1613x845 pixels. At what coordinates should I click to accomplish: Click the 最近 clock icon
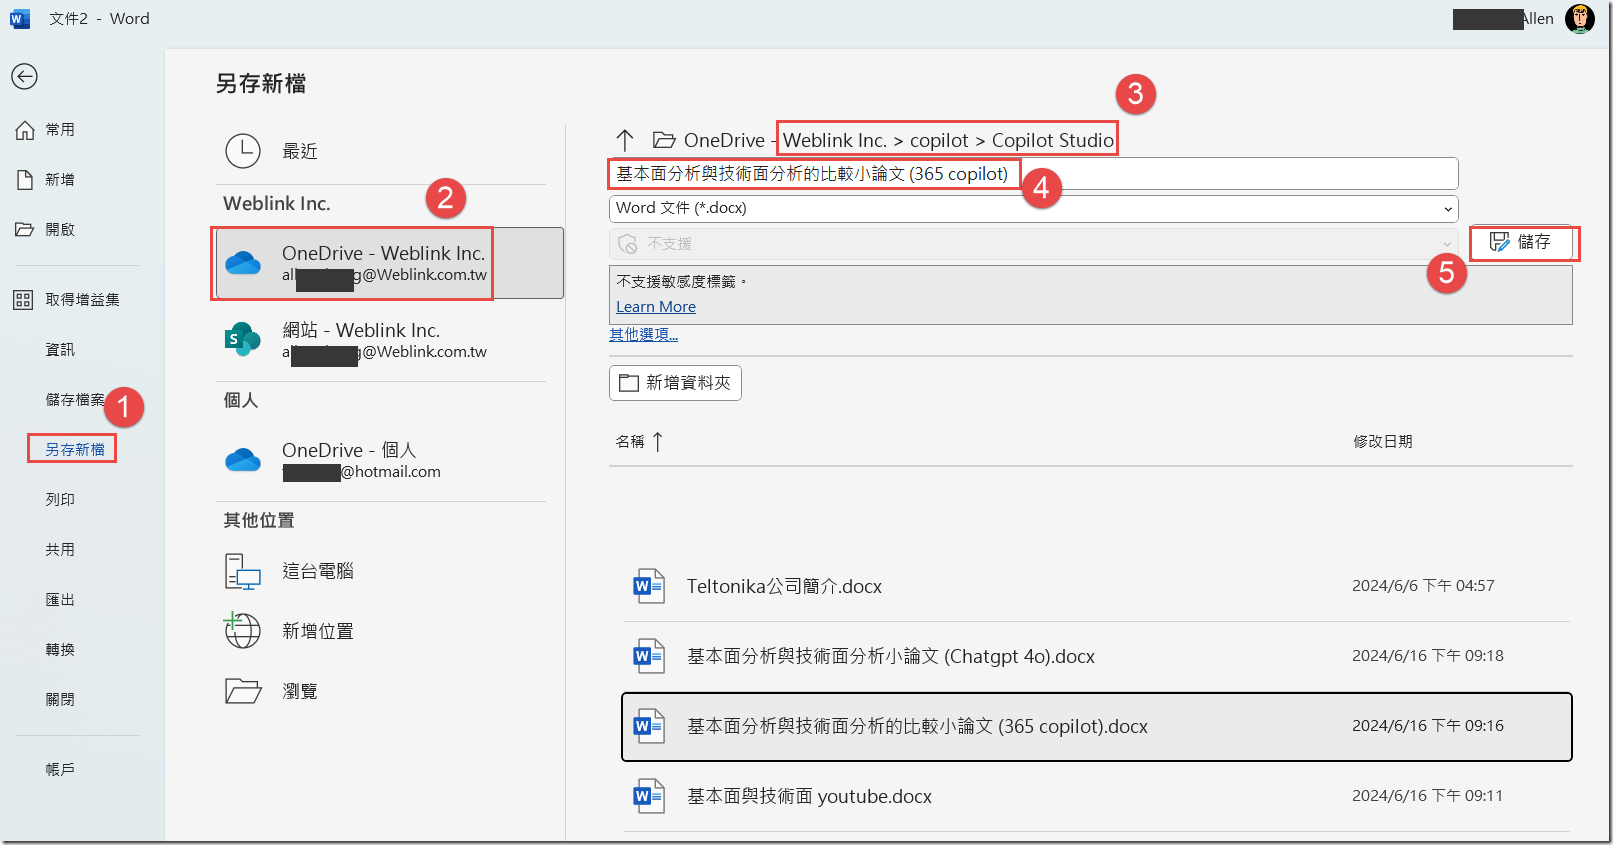(x=243, y=151)
